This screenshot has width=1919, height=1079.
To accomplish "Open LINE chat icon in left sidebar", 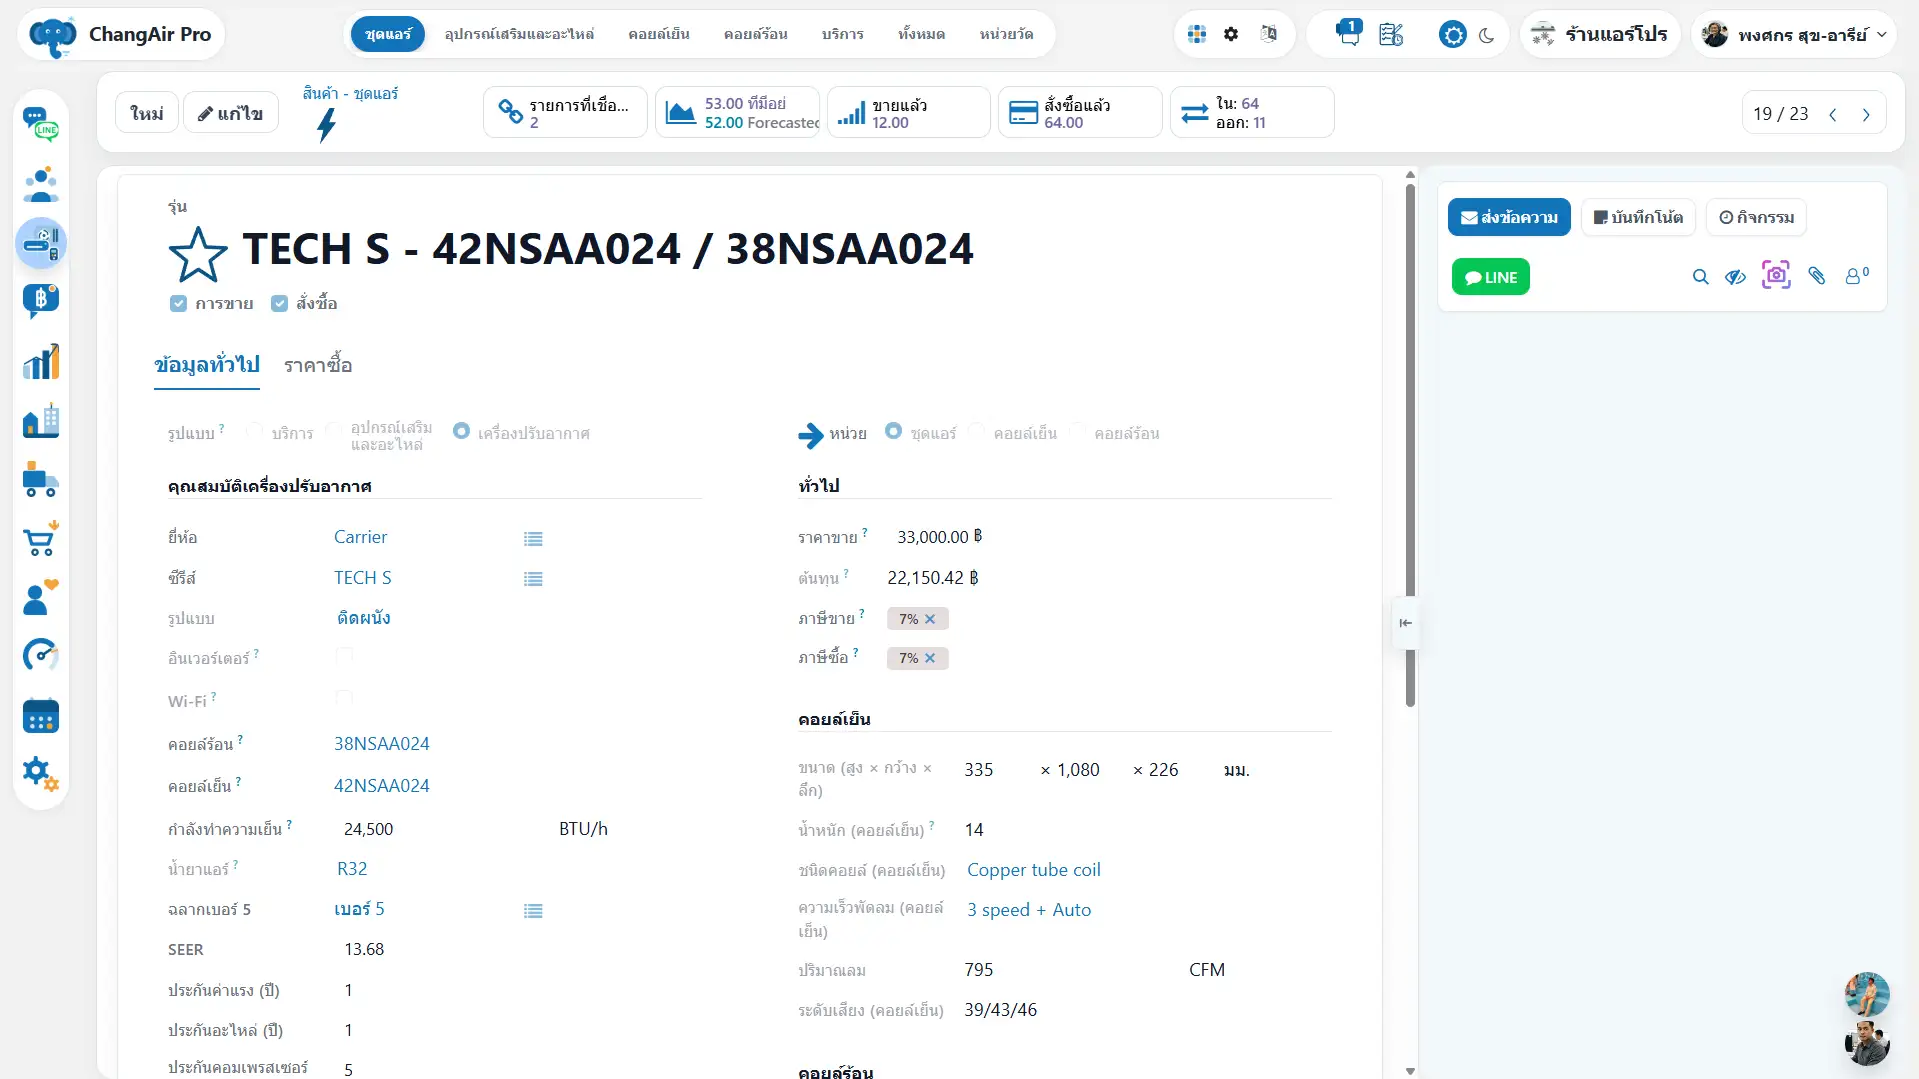I will pyautogui.click(x=41, y=124).
